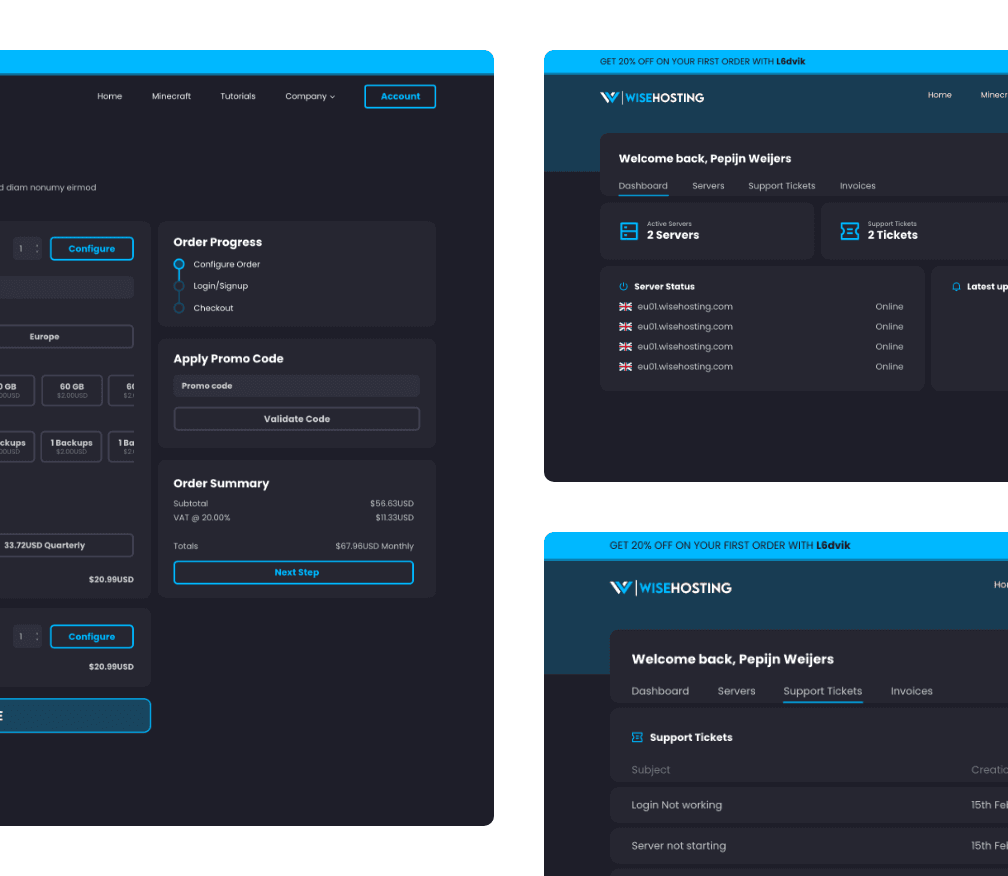Click the promo banner in the support tickets panel

(776, 545)
